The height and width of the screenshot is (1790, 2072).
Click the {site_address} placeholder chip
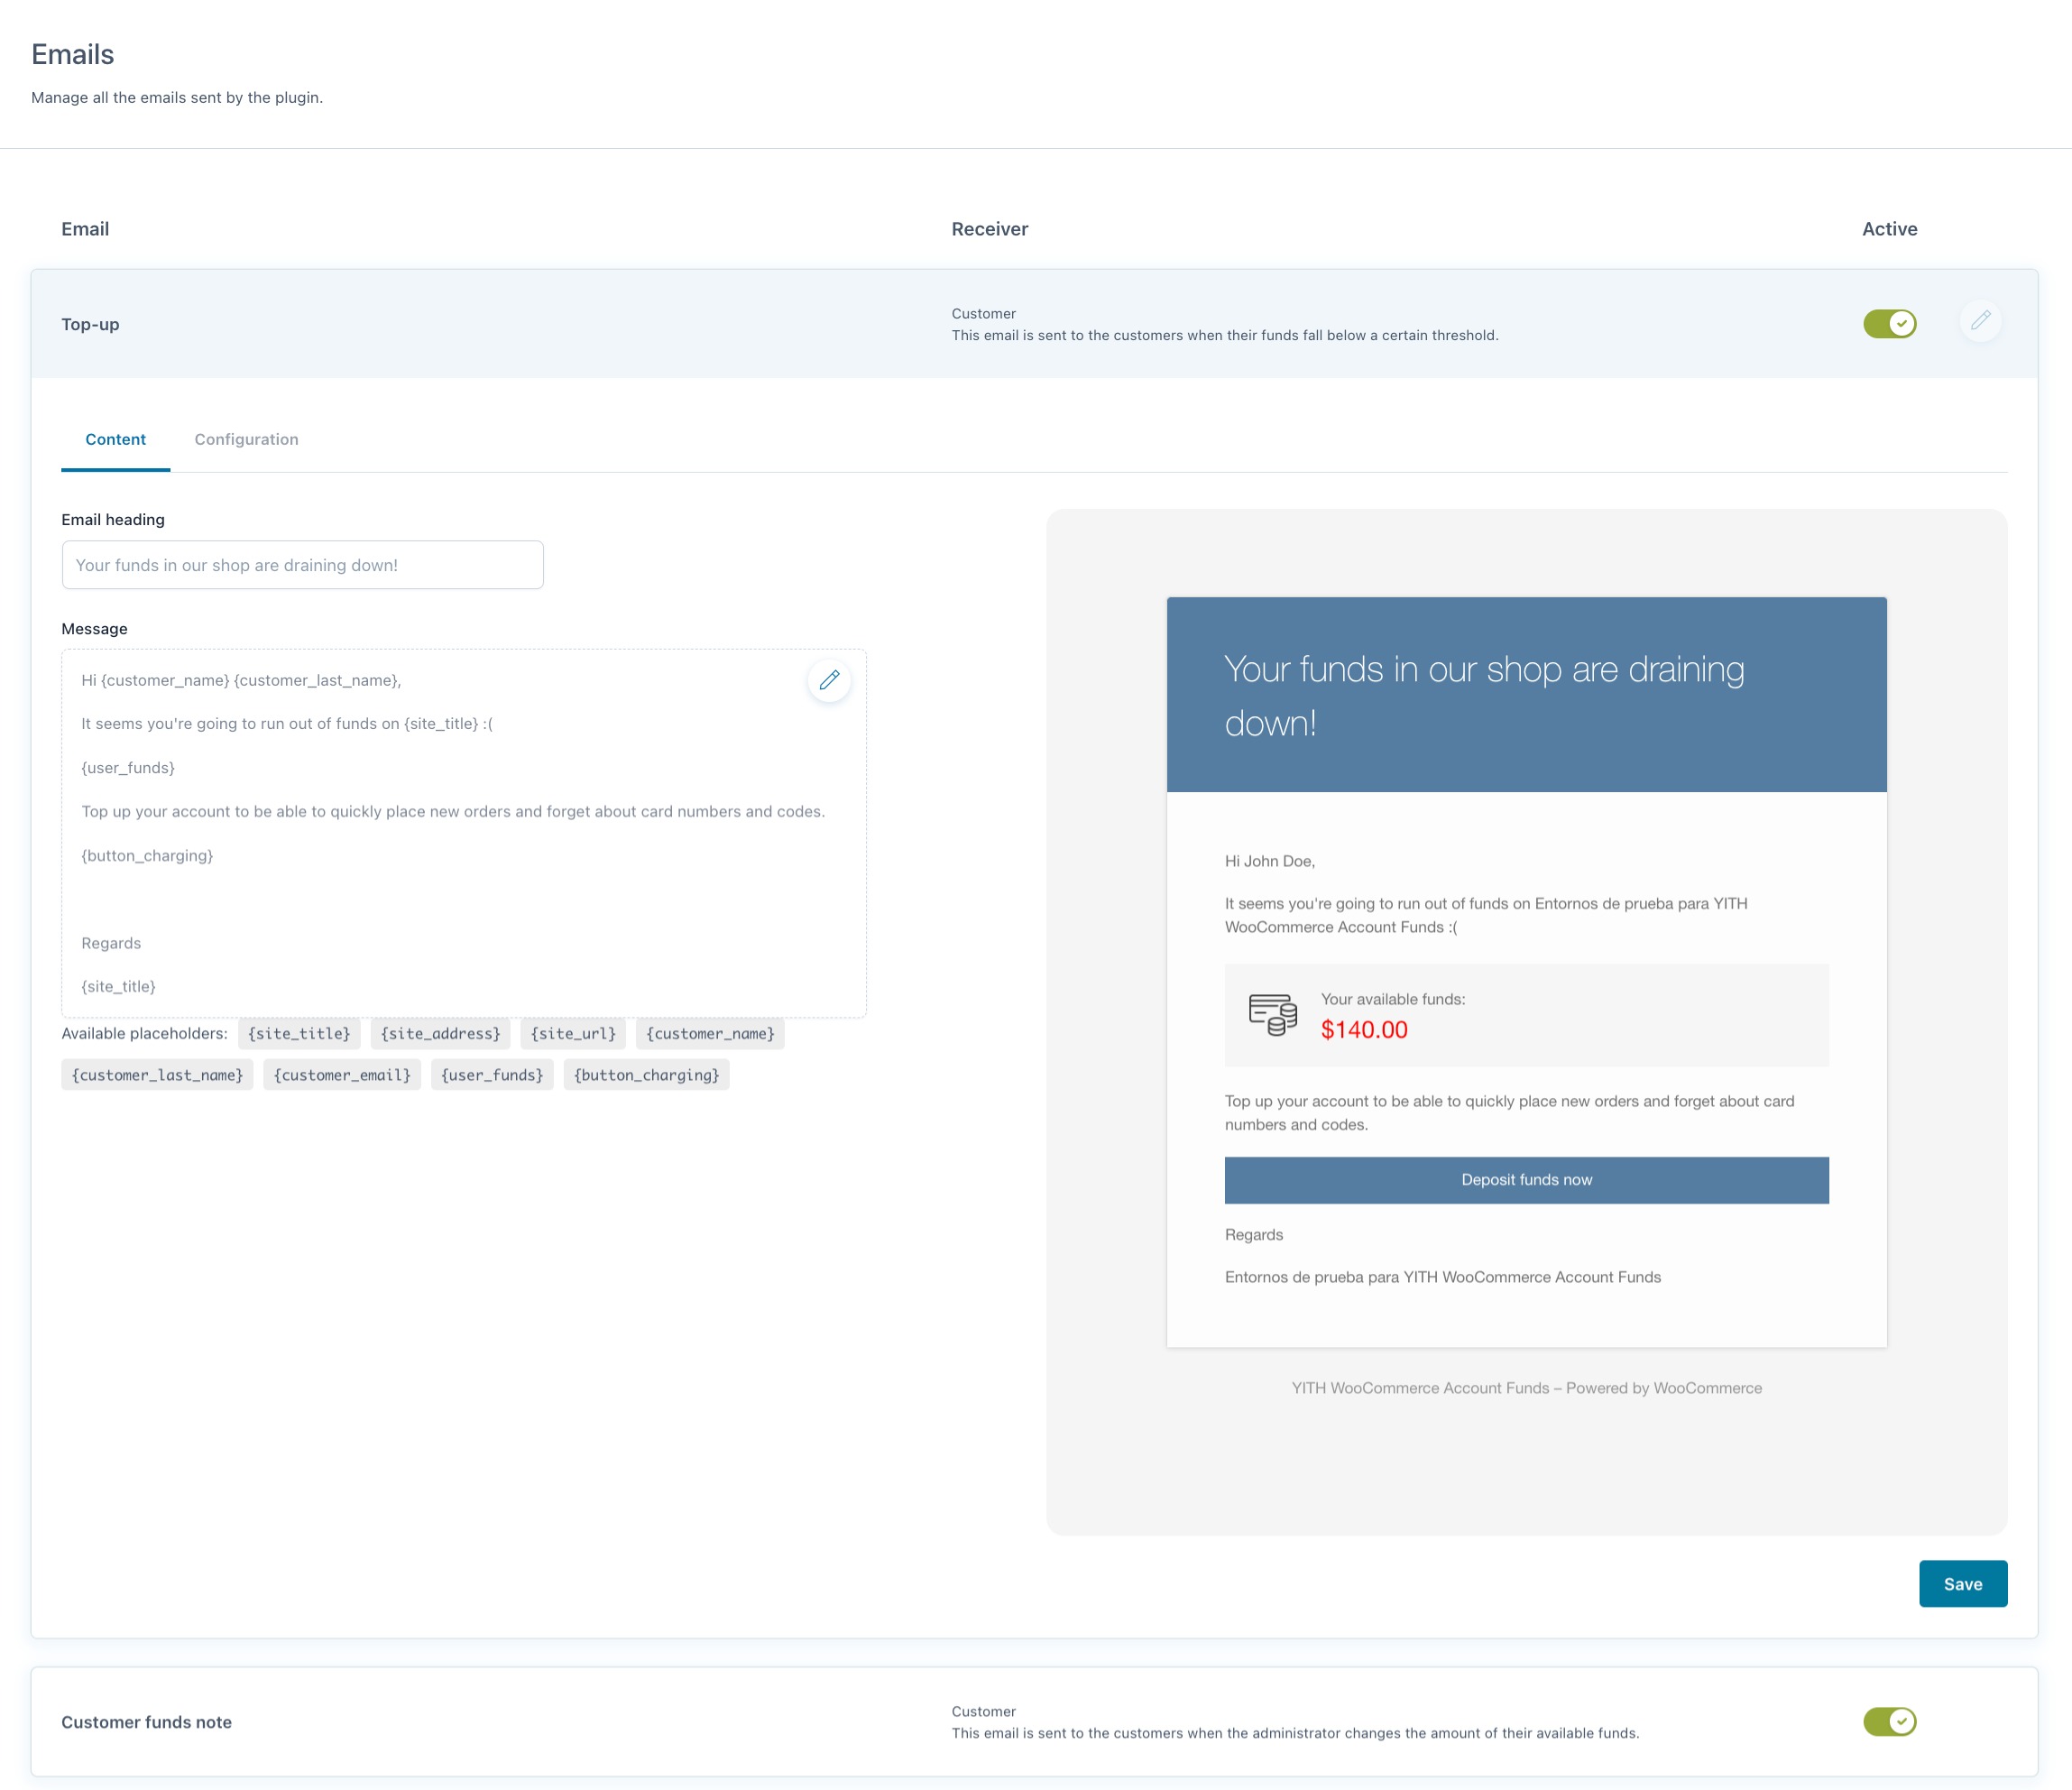(x=440, y=1033)
